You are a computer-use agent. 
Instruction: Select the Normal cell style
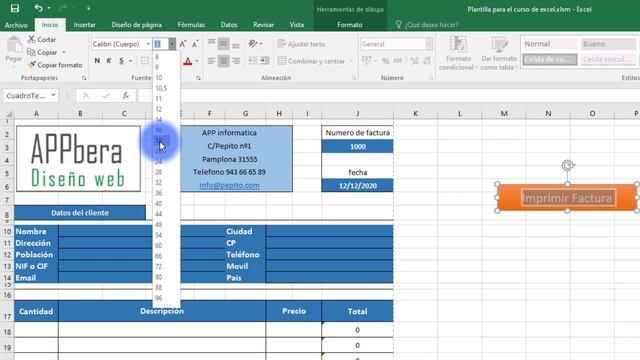pos(550,44)
